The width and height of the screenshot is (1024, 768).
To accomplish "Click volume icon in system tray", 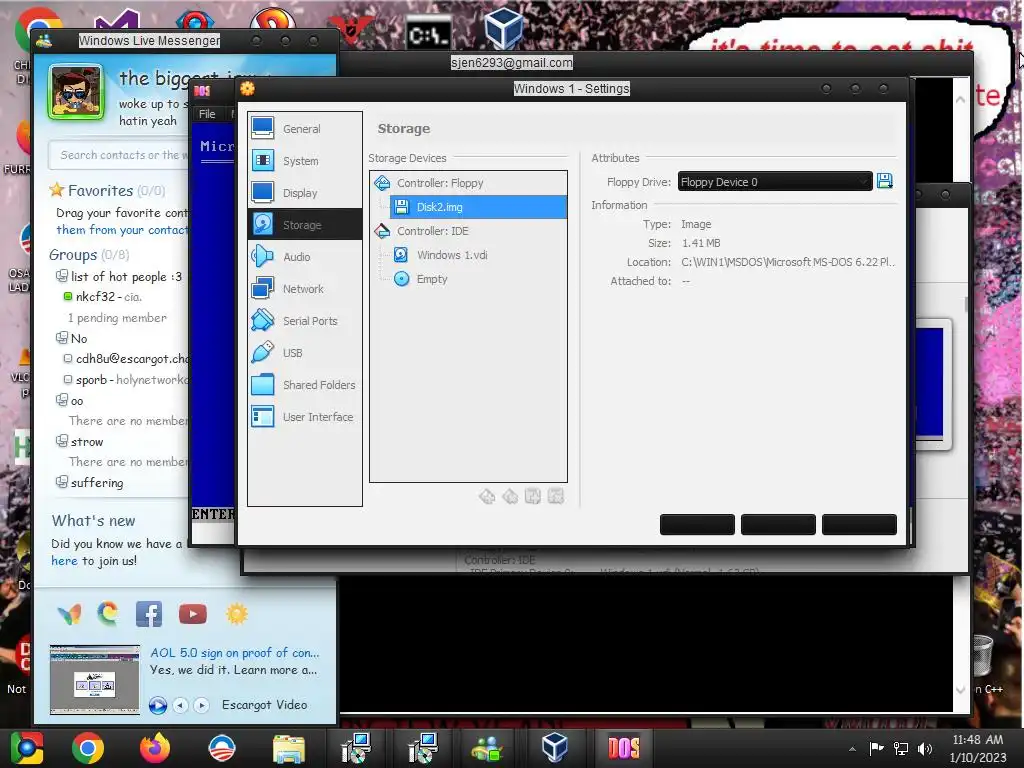I will 925,748.
